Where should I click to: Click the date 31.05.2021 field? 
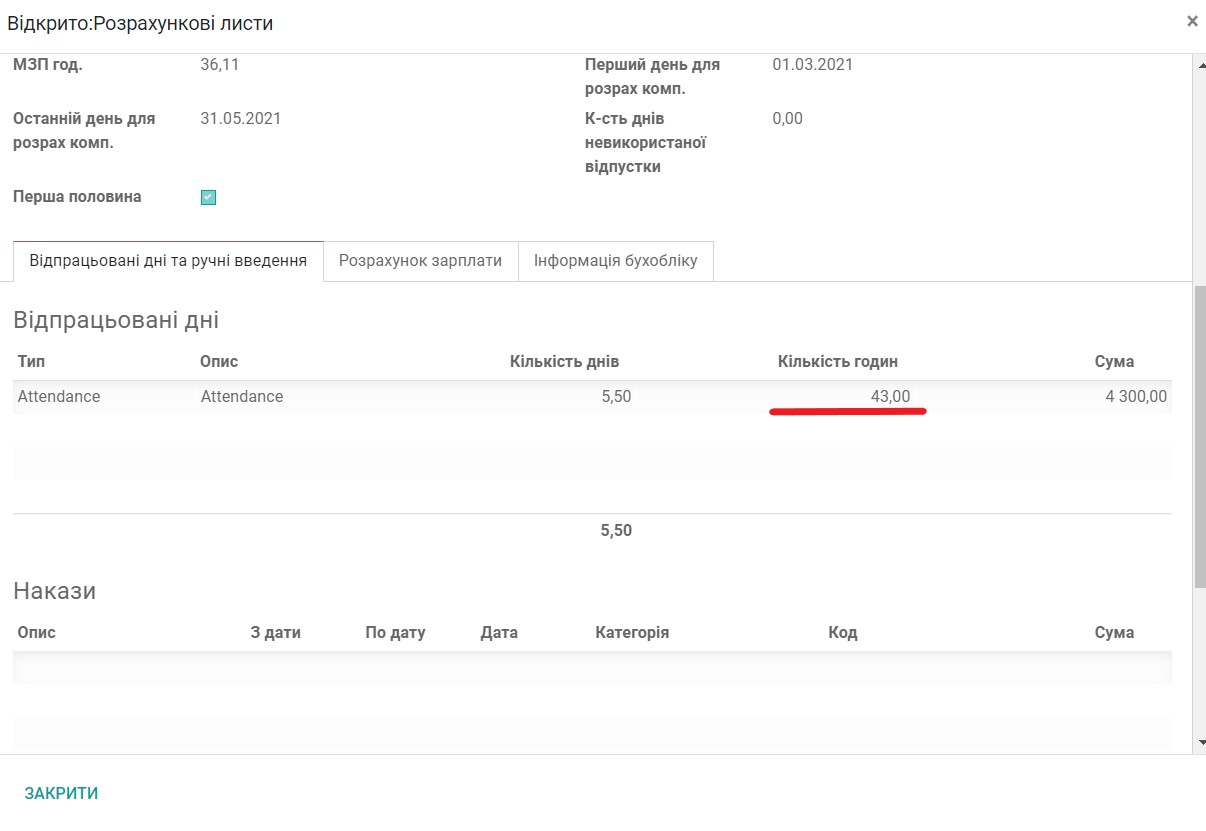pyautogui.click(x=239, y=118)
